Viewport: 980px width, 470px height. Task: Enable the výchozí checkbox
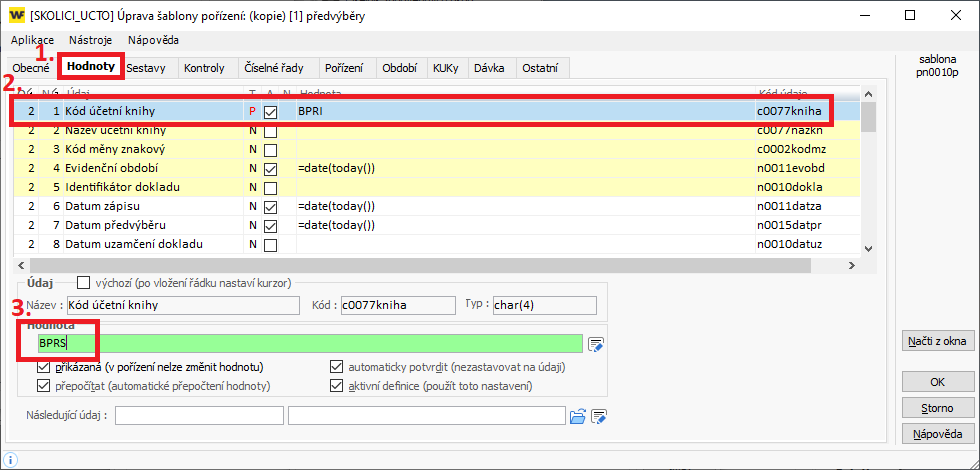(x=83, y=282)
